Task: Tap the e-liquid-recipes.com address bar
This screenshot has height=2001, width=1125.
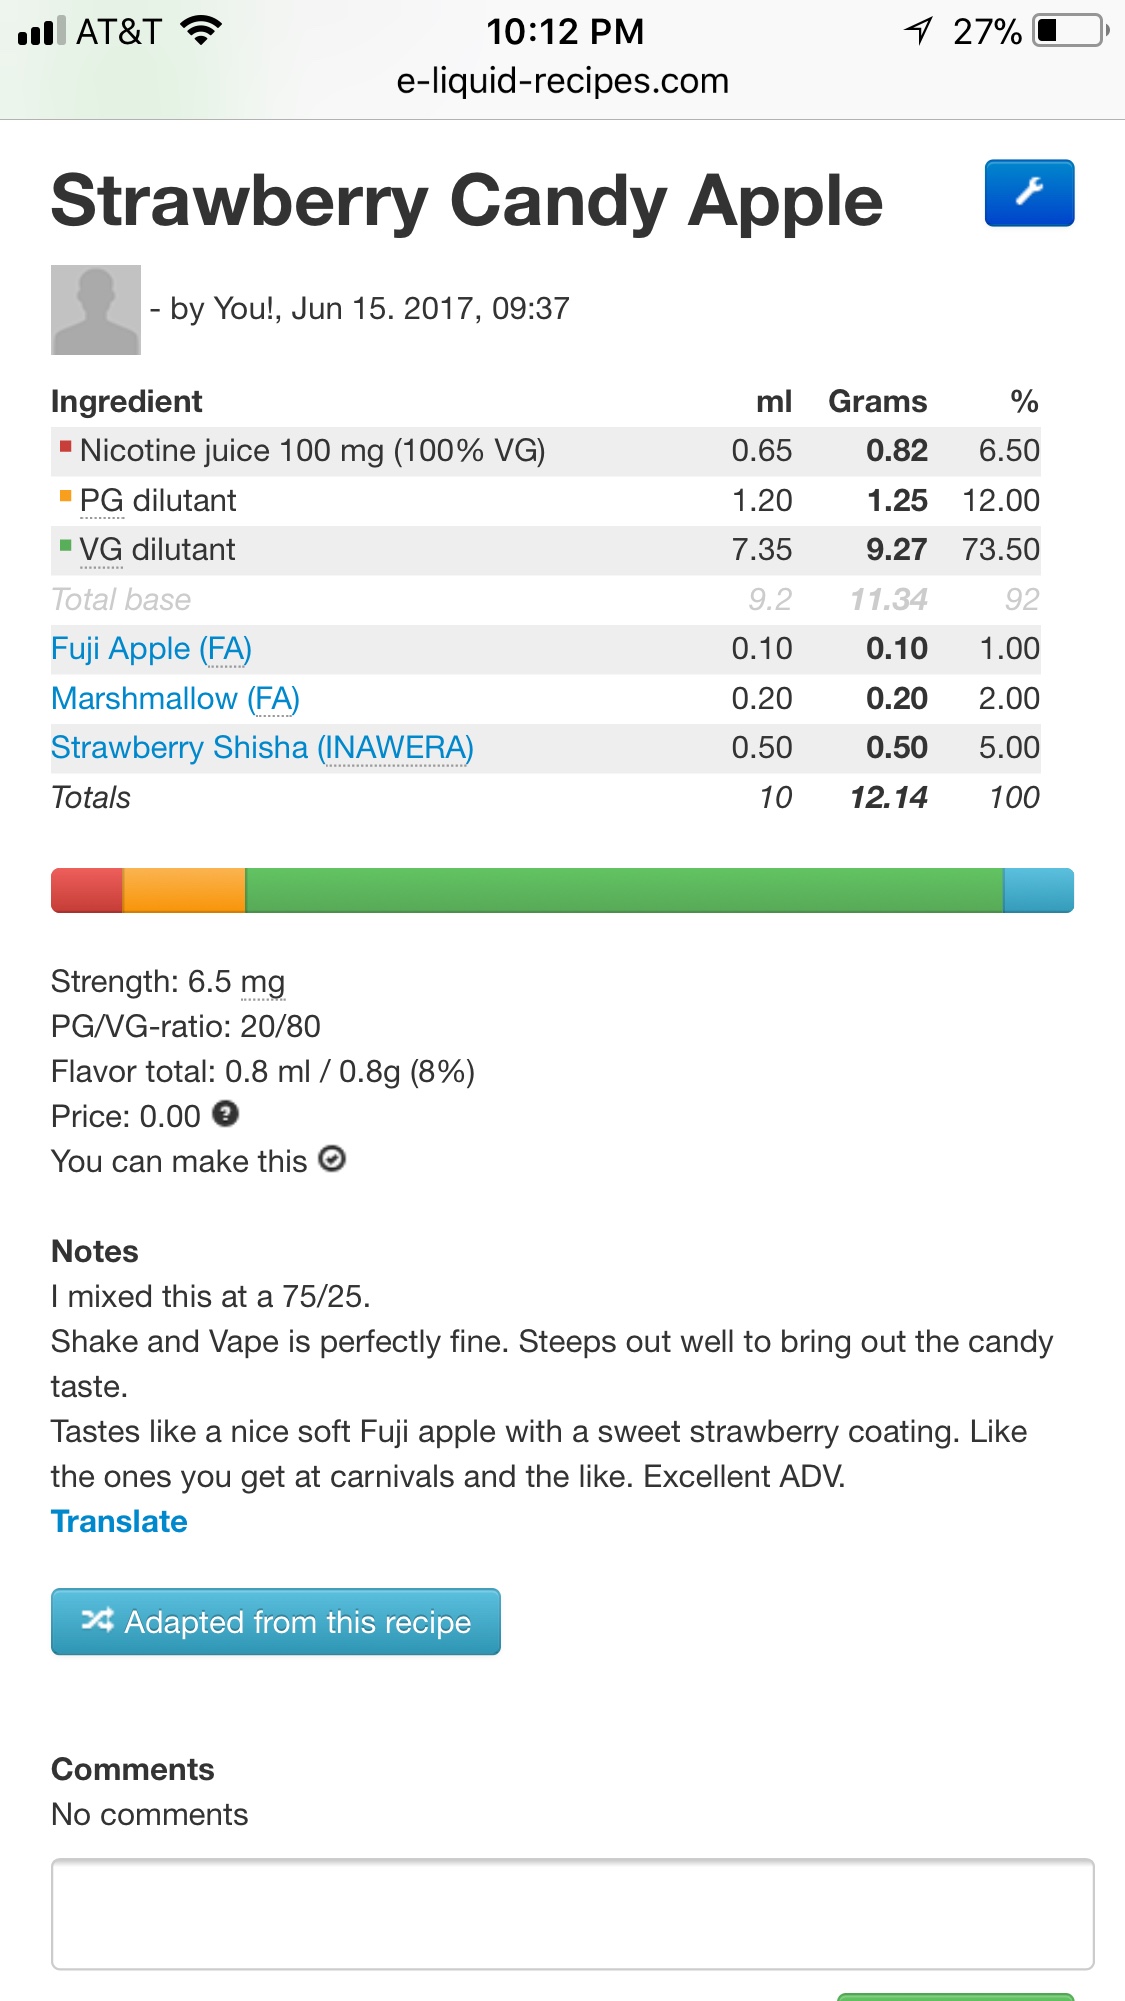Action: [562, 81]
